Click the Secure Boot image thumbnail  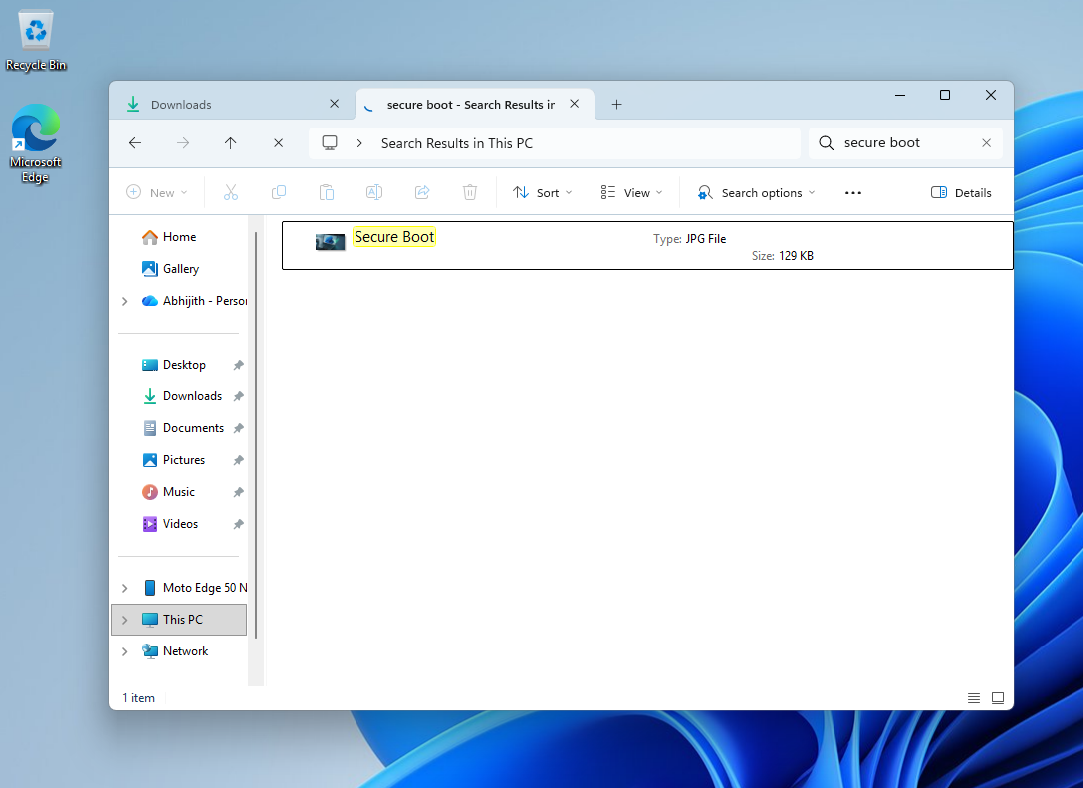pyautogui.click(x=330, y=242)
